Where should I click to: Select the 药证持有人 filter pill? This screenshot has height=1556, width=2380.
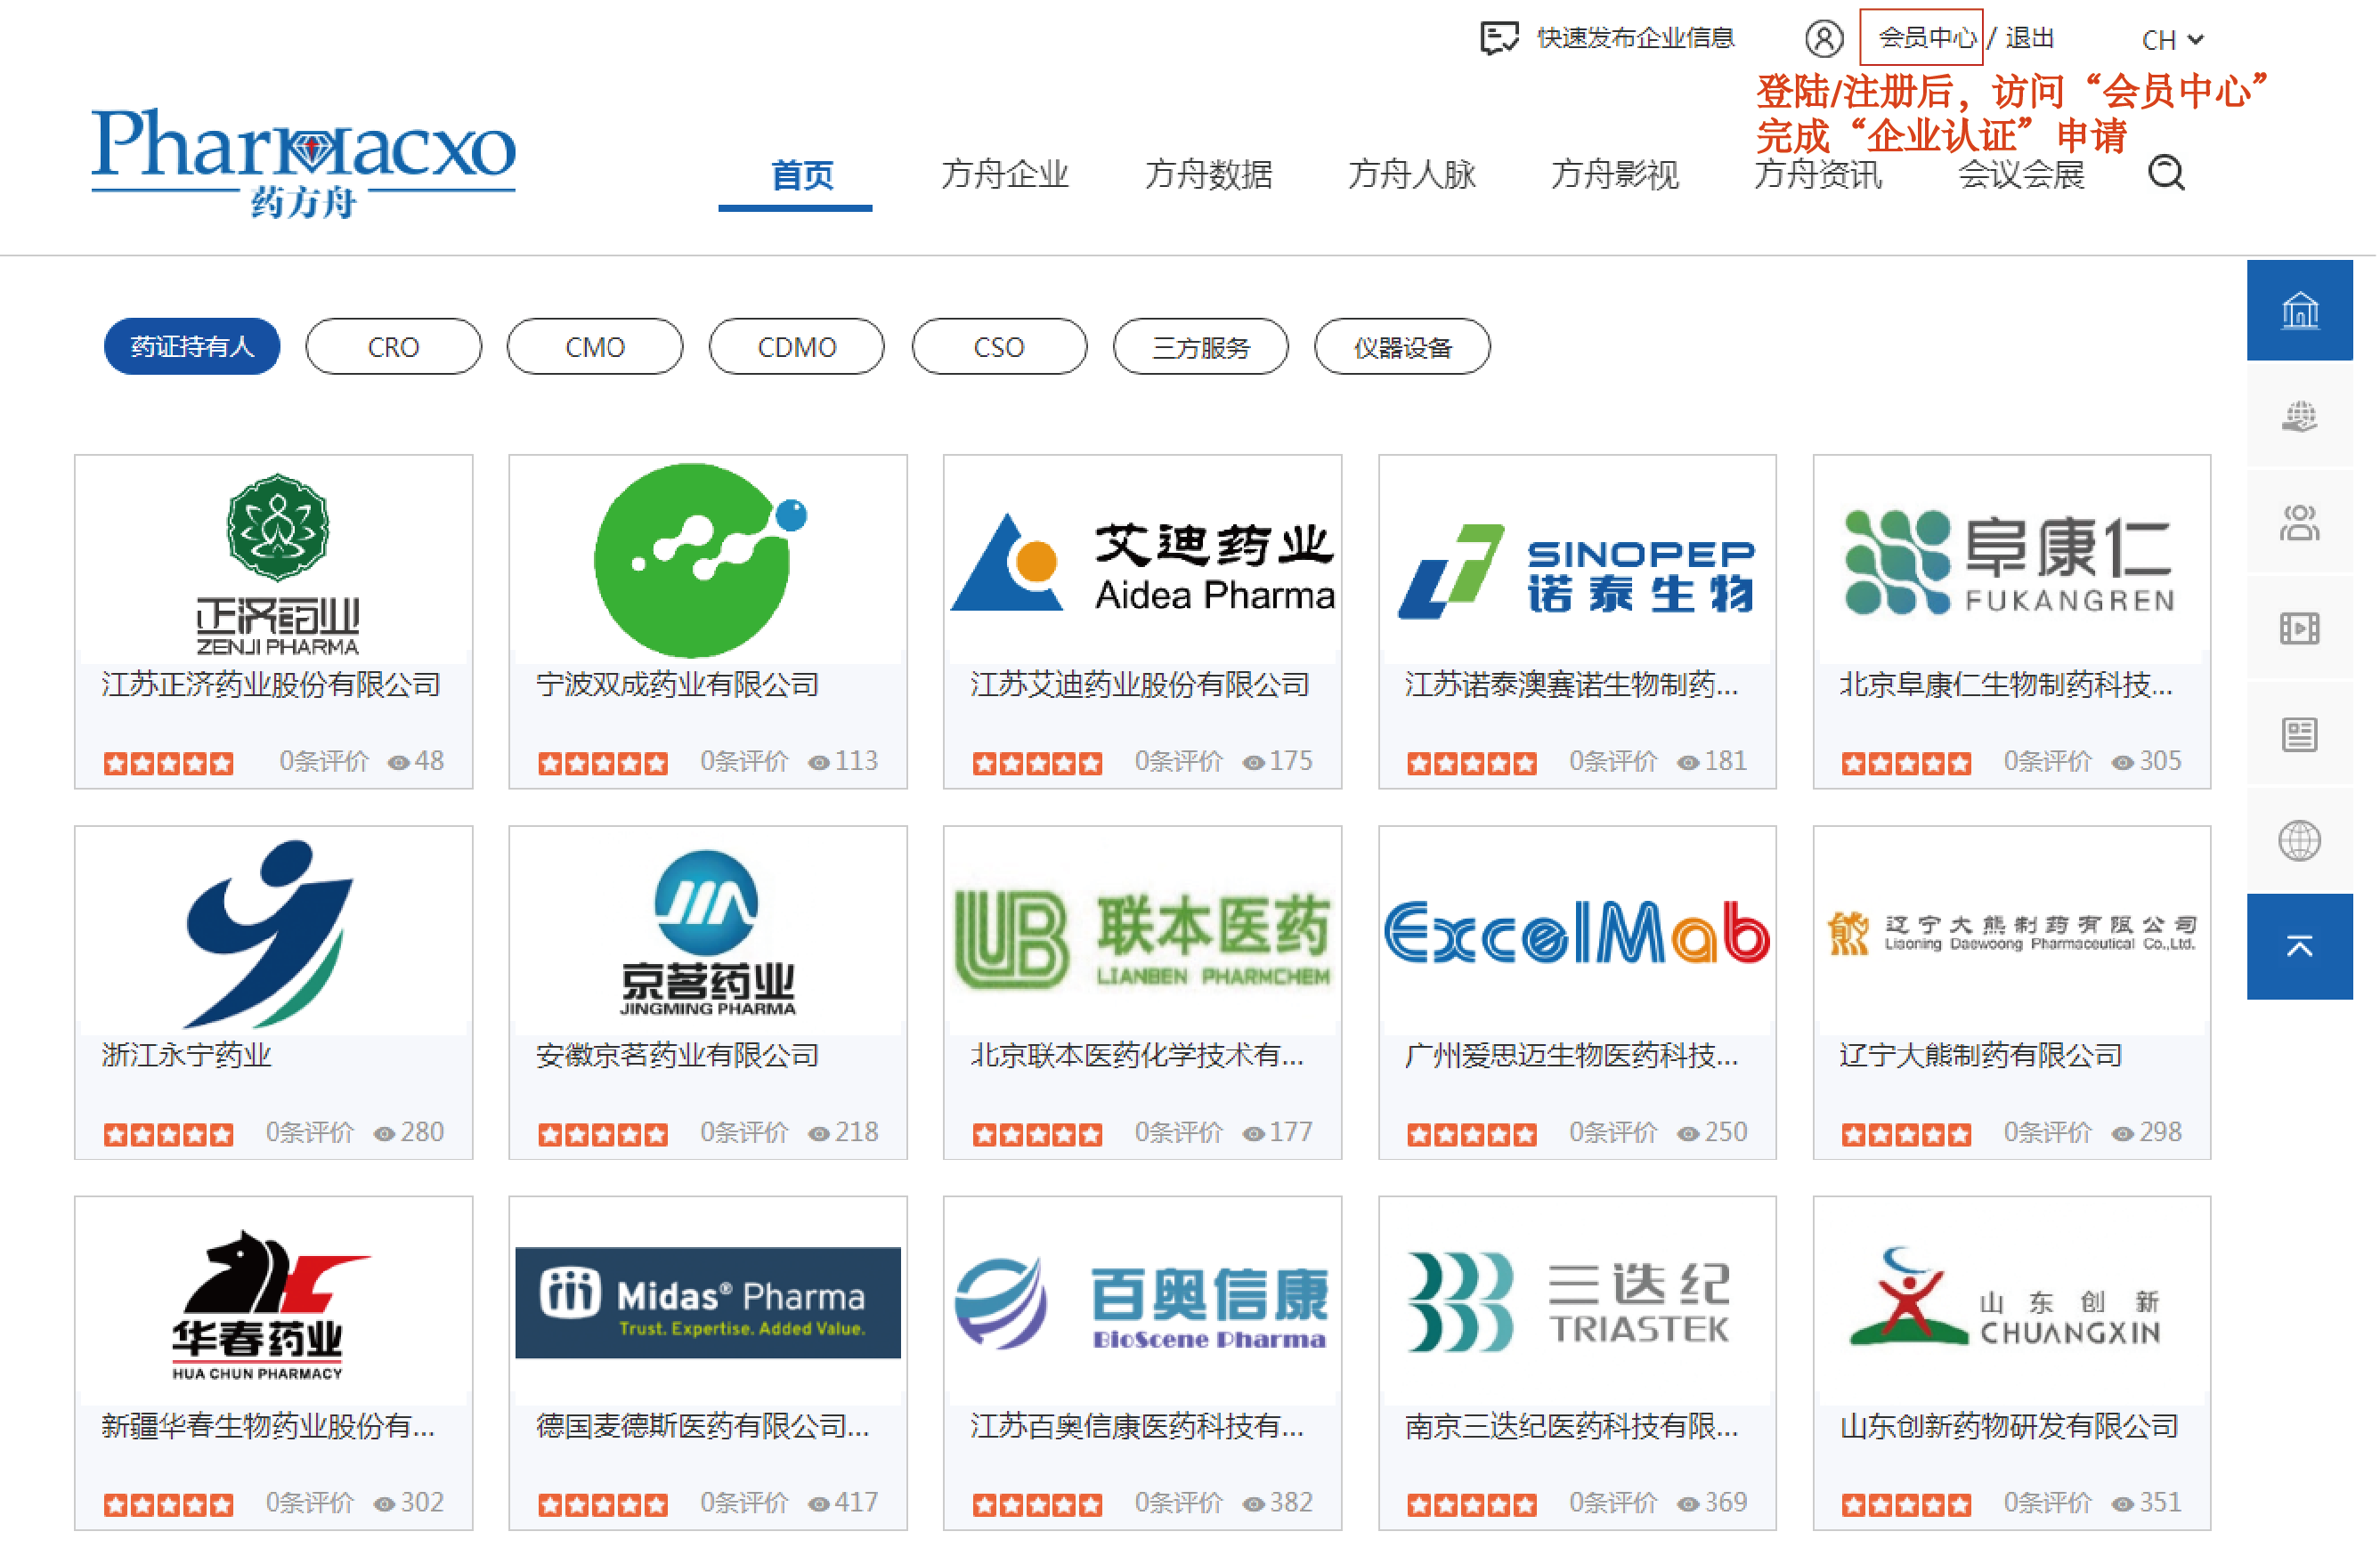coord(192,347)
